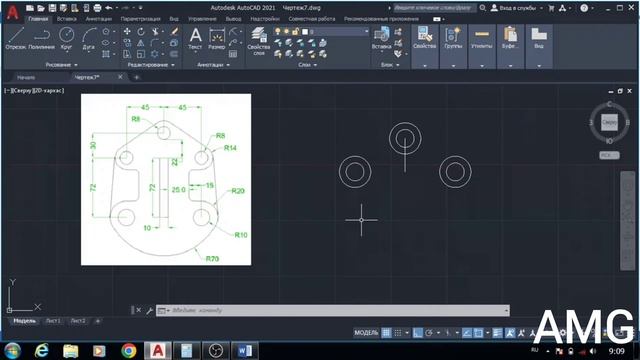Open the Вставка ribbon tab
Viewport: 640px width, 360px height.
coord(67,19)
